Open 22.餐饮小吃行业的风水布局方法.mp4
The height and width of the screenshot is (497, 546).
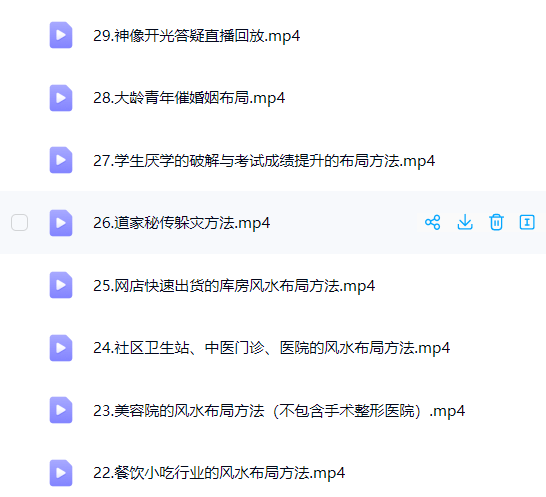(x=219, y=473)
